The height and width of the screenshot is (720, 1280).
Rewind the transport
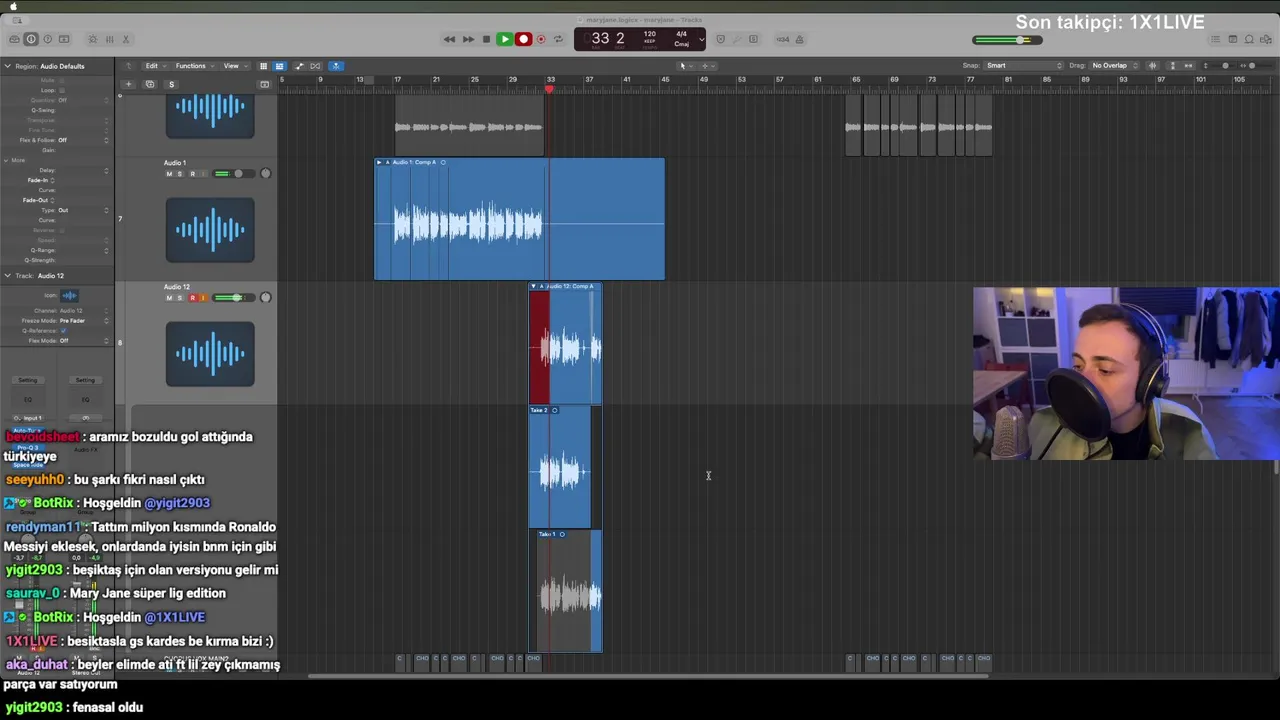click(449, 39)
